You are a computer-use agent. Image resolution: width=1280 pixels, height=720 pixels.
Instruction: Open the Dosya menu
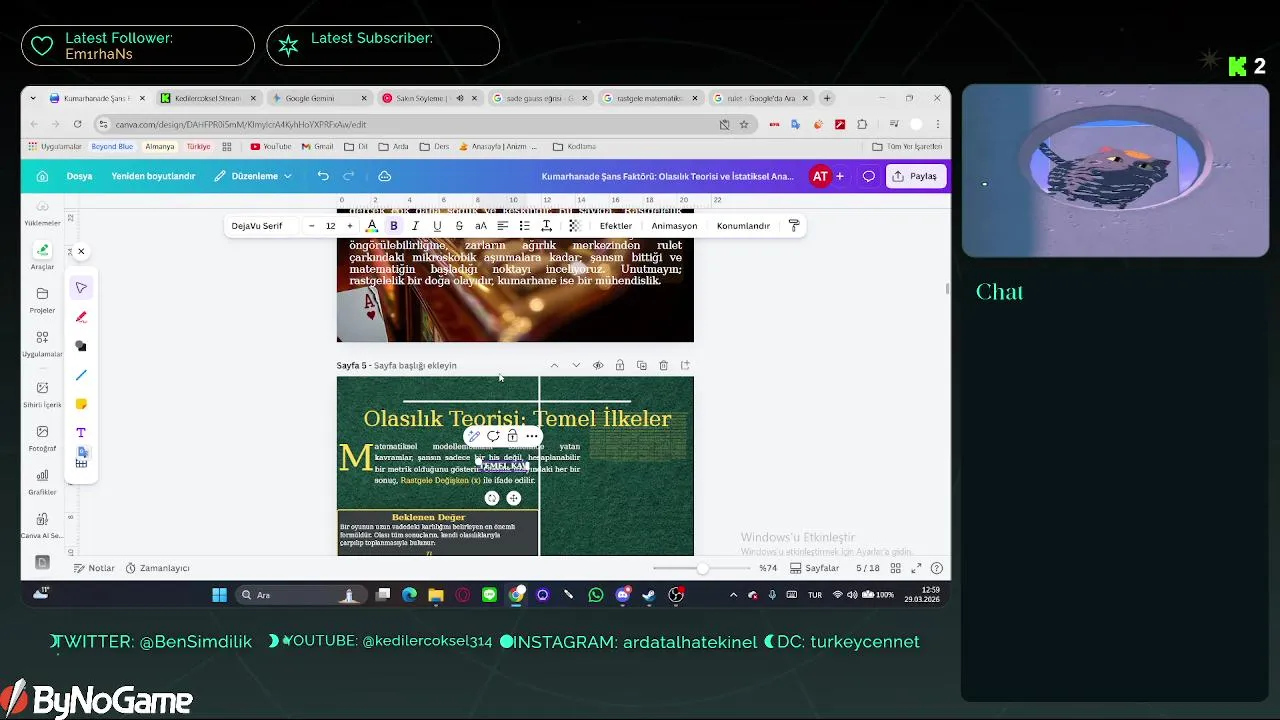point(79,176)
